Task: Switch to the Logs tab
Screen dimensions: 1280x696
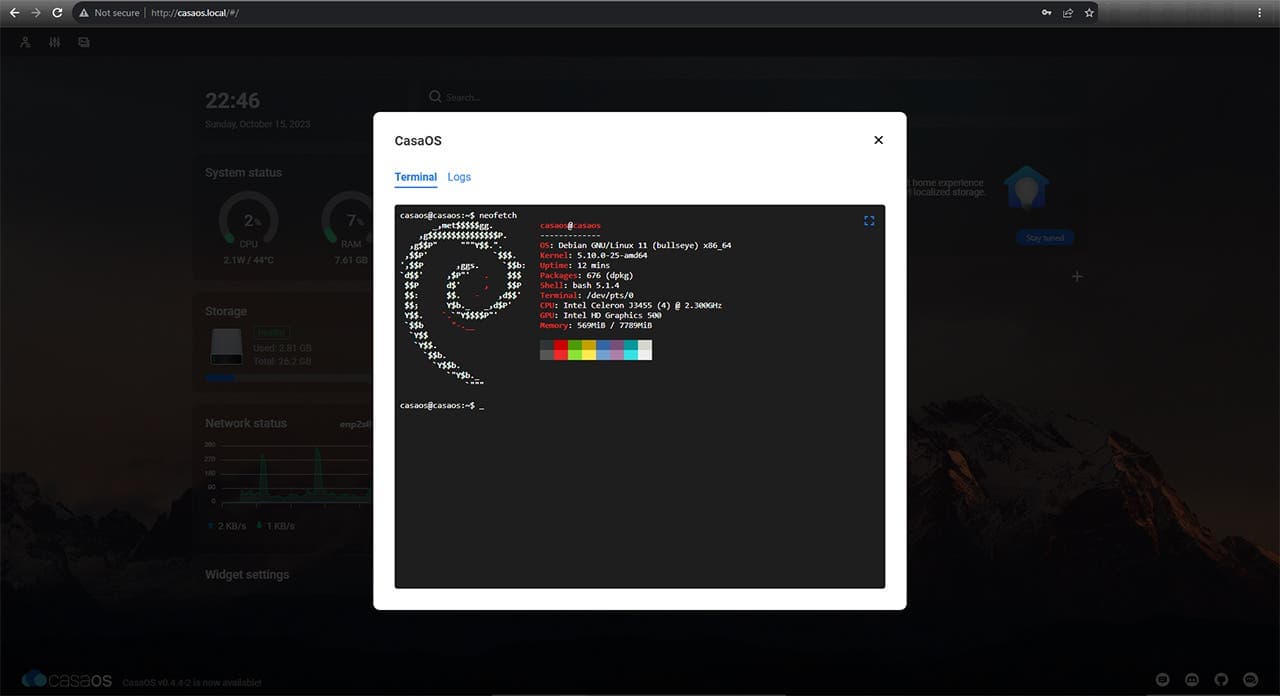Action: [459, 177]
